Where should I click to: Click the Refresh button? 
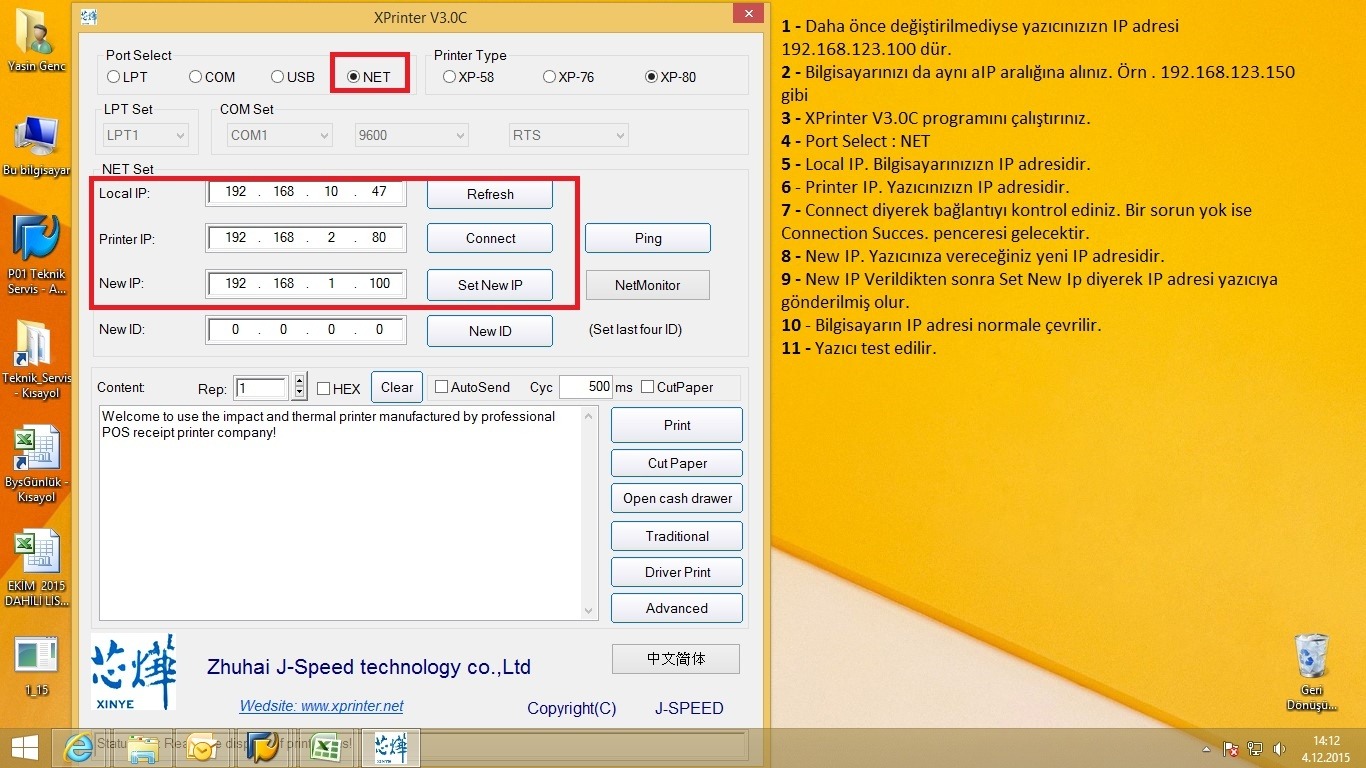tap(490, 194)
